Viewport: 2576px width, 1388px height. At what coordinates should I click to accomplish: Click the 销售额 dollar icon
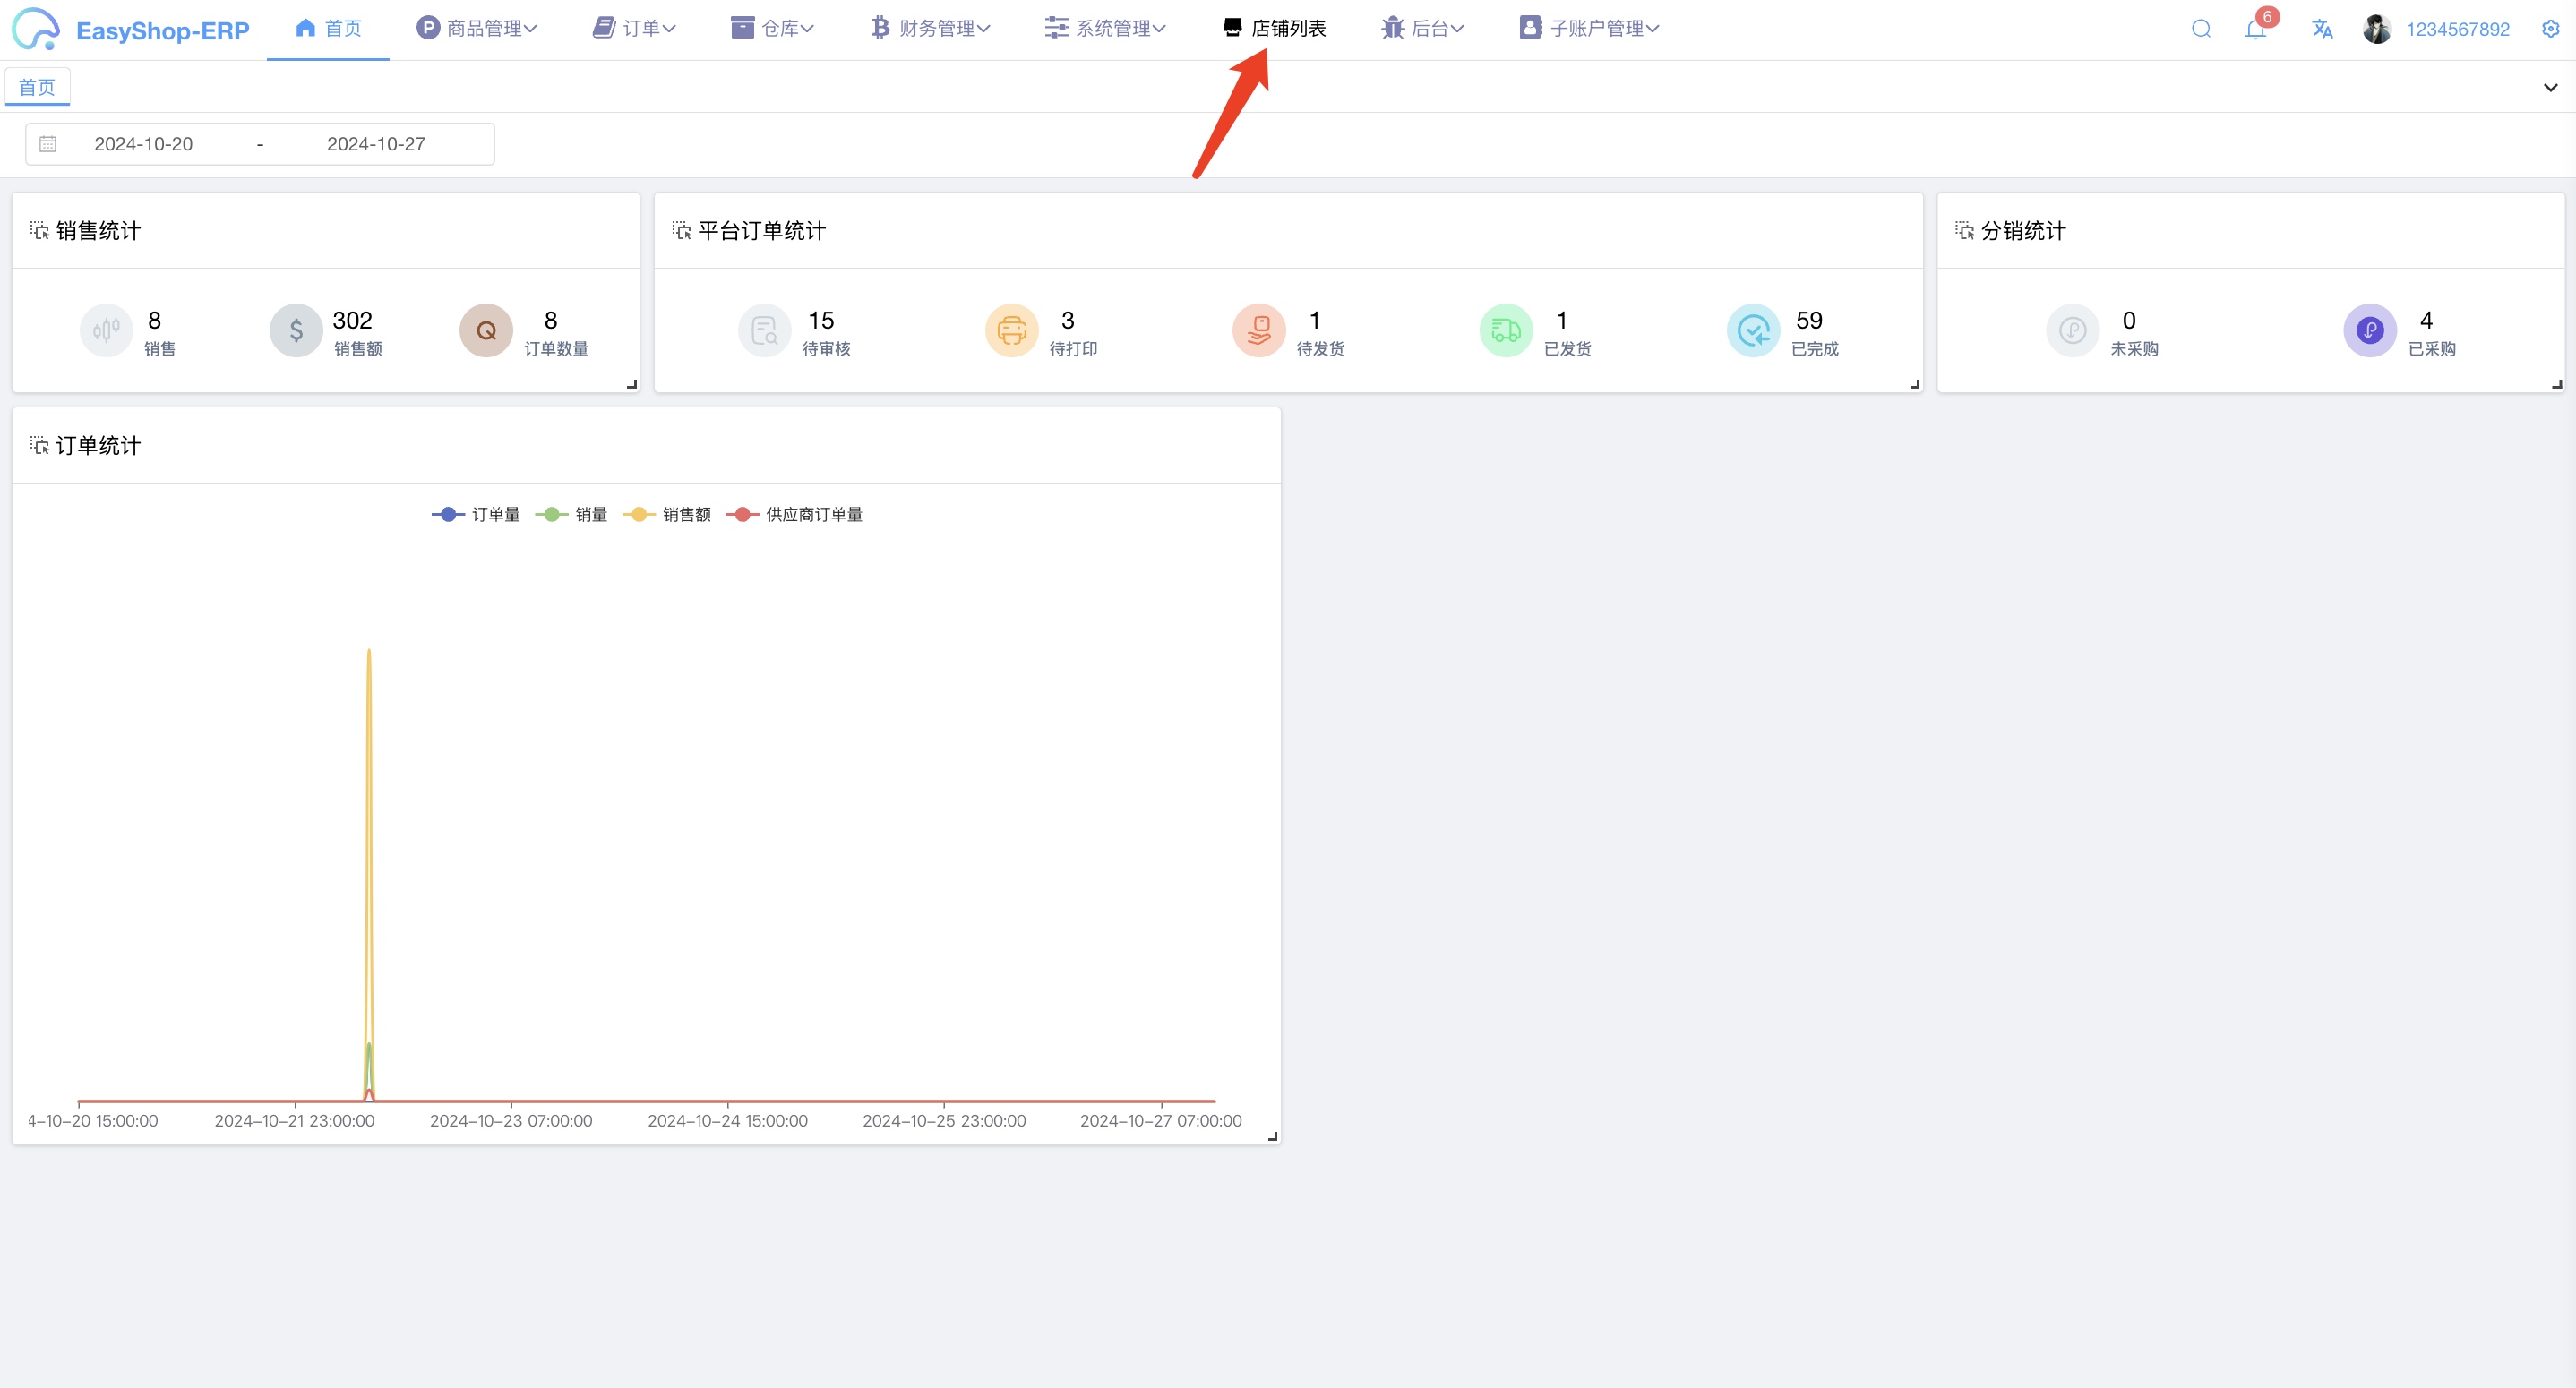(296, 330)
